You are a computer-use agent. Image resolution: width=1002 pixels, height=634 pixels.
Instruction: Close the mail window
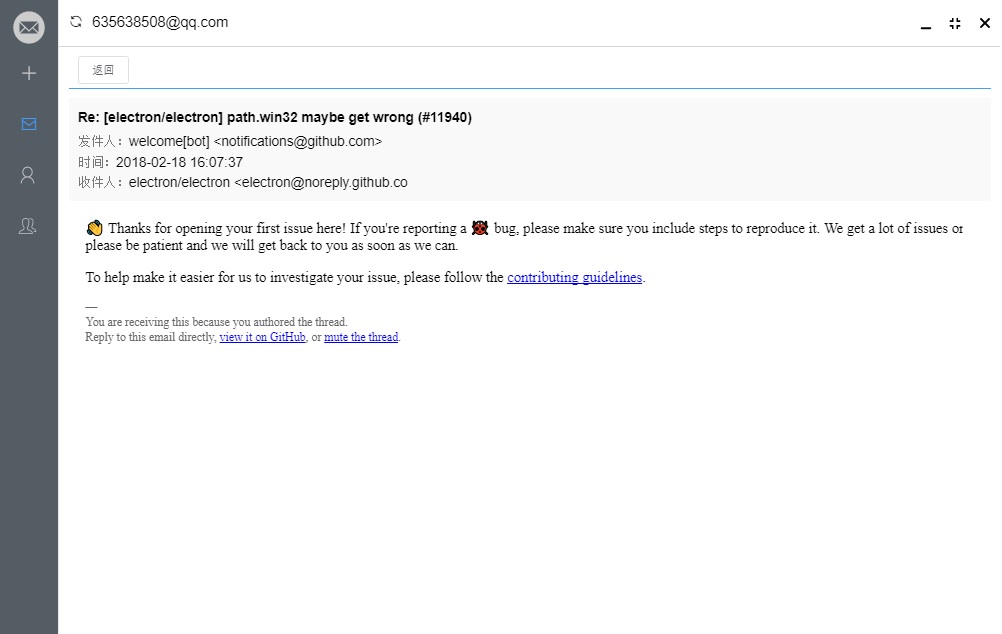click(x=985, y=23)
